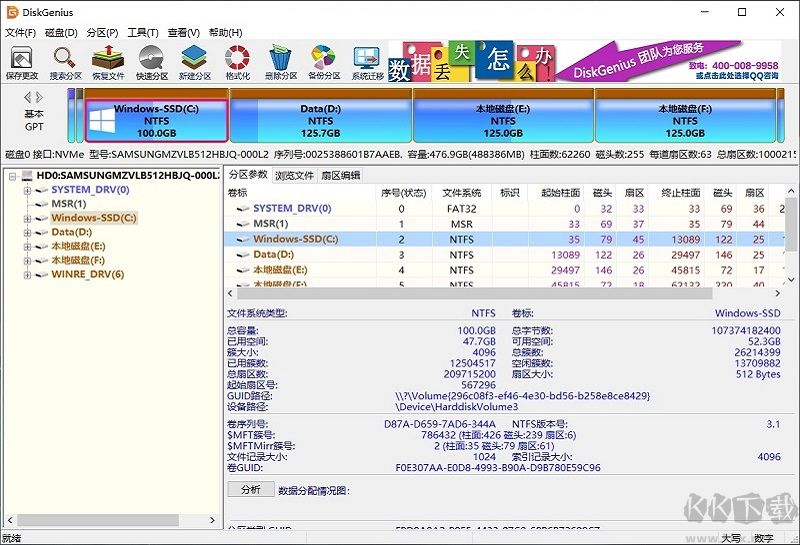800x545 pixels.
Task: Go to next disk with right arrow
Action: [39, 97]
